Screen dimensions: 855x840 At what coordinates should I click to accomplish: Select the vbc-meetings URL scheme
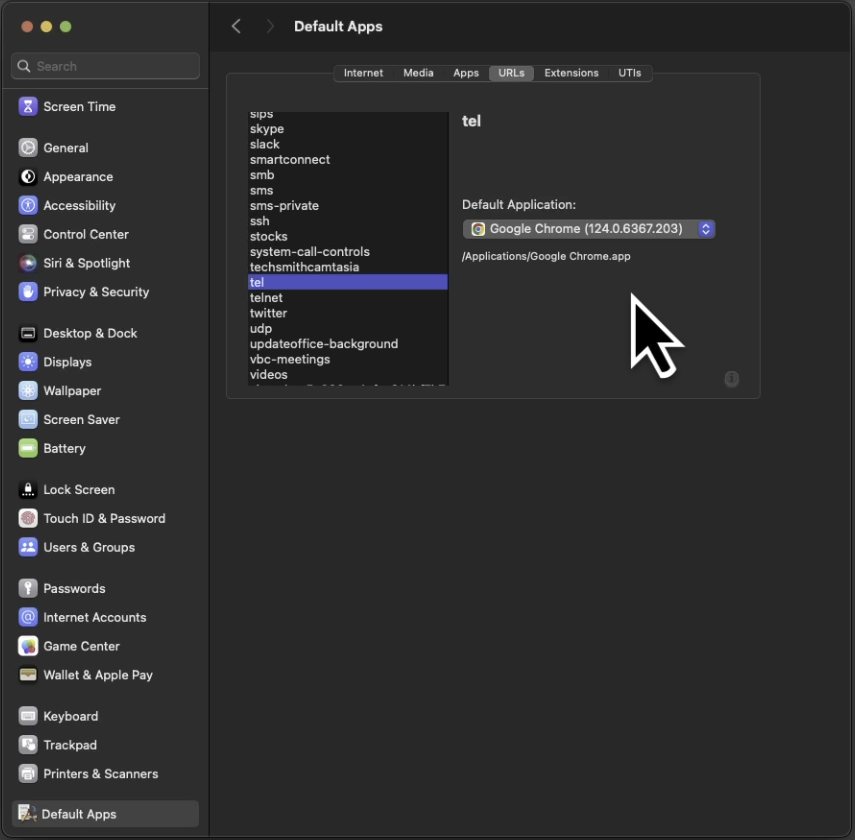tap(348, 359)
